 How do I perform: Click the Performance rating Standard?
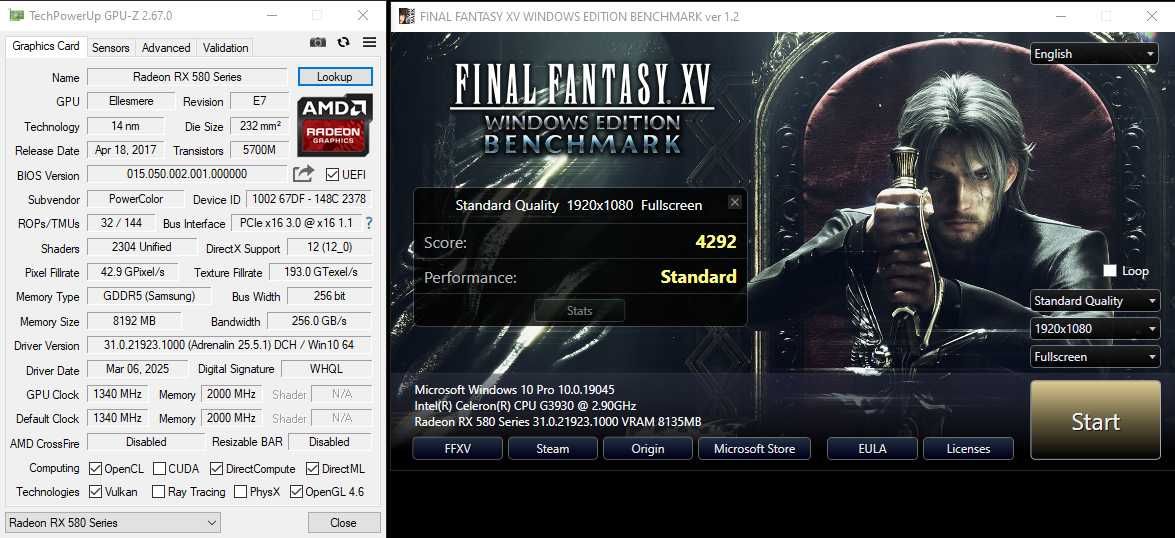click(698, 276)
